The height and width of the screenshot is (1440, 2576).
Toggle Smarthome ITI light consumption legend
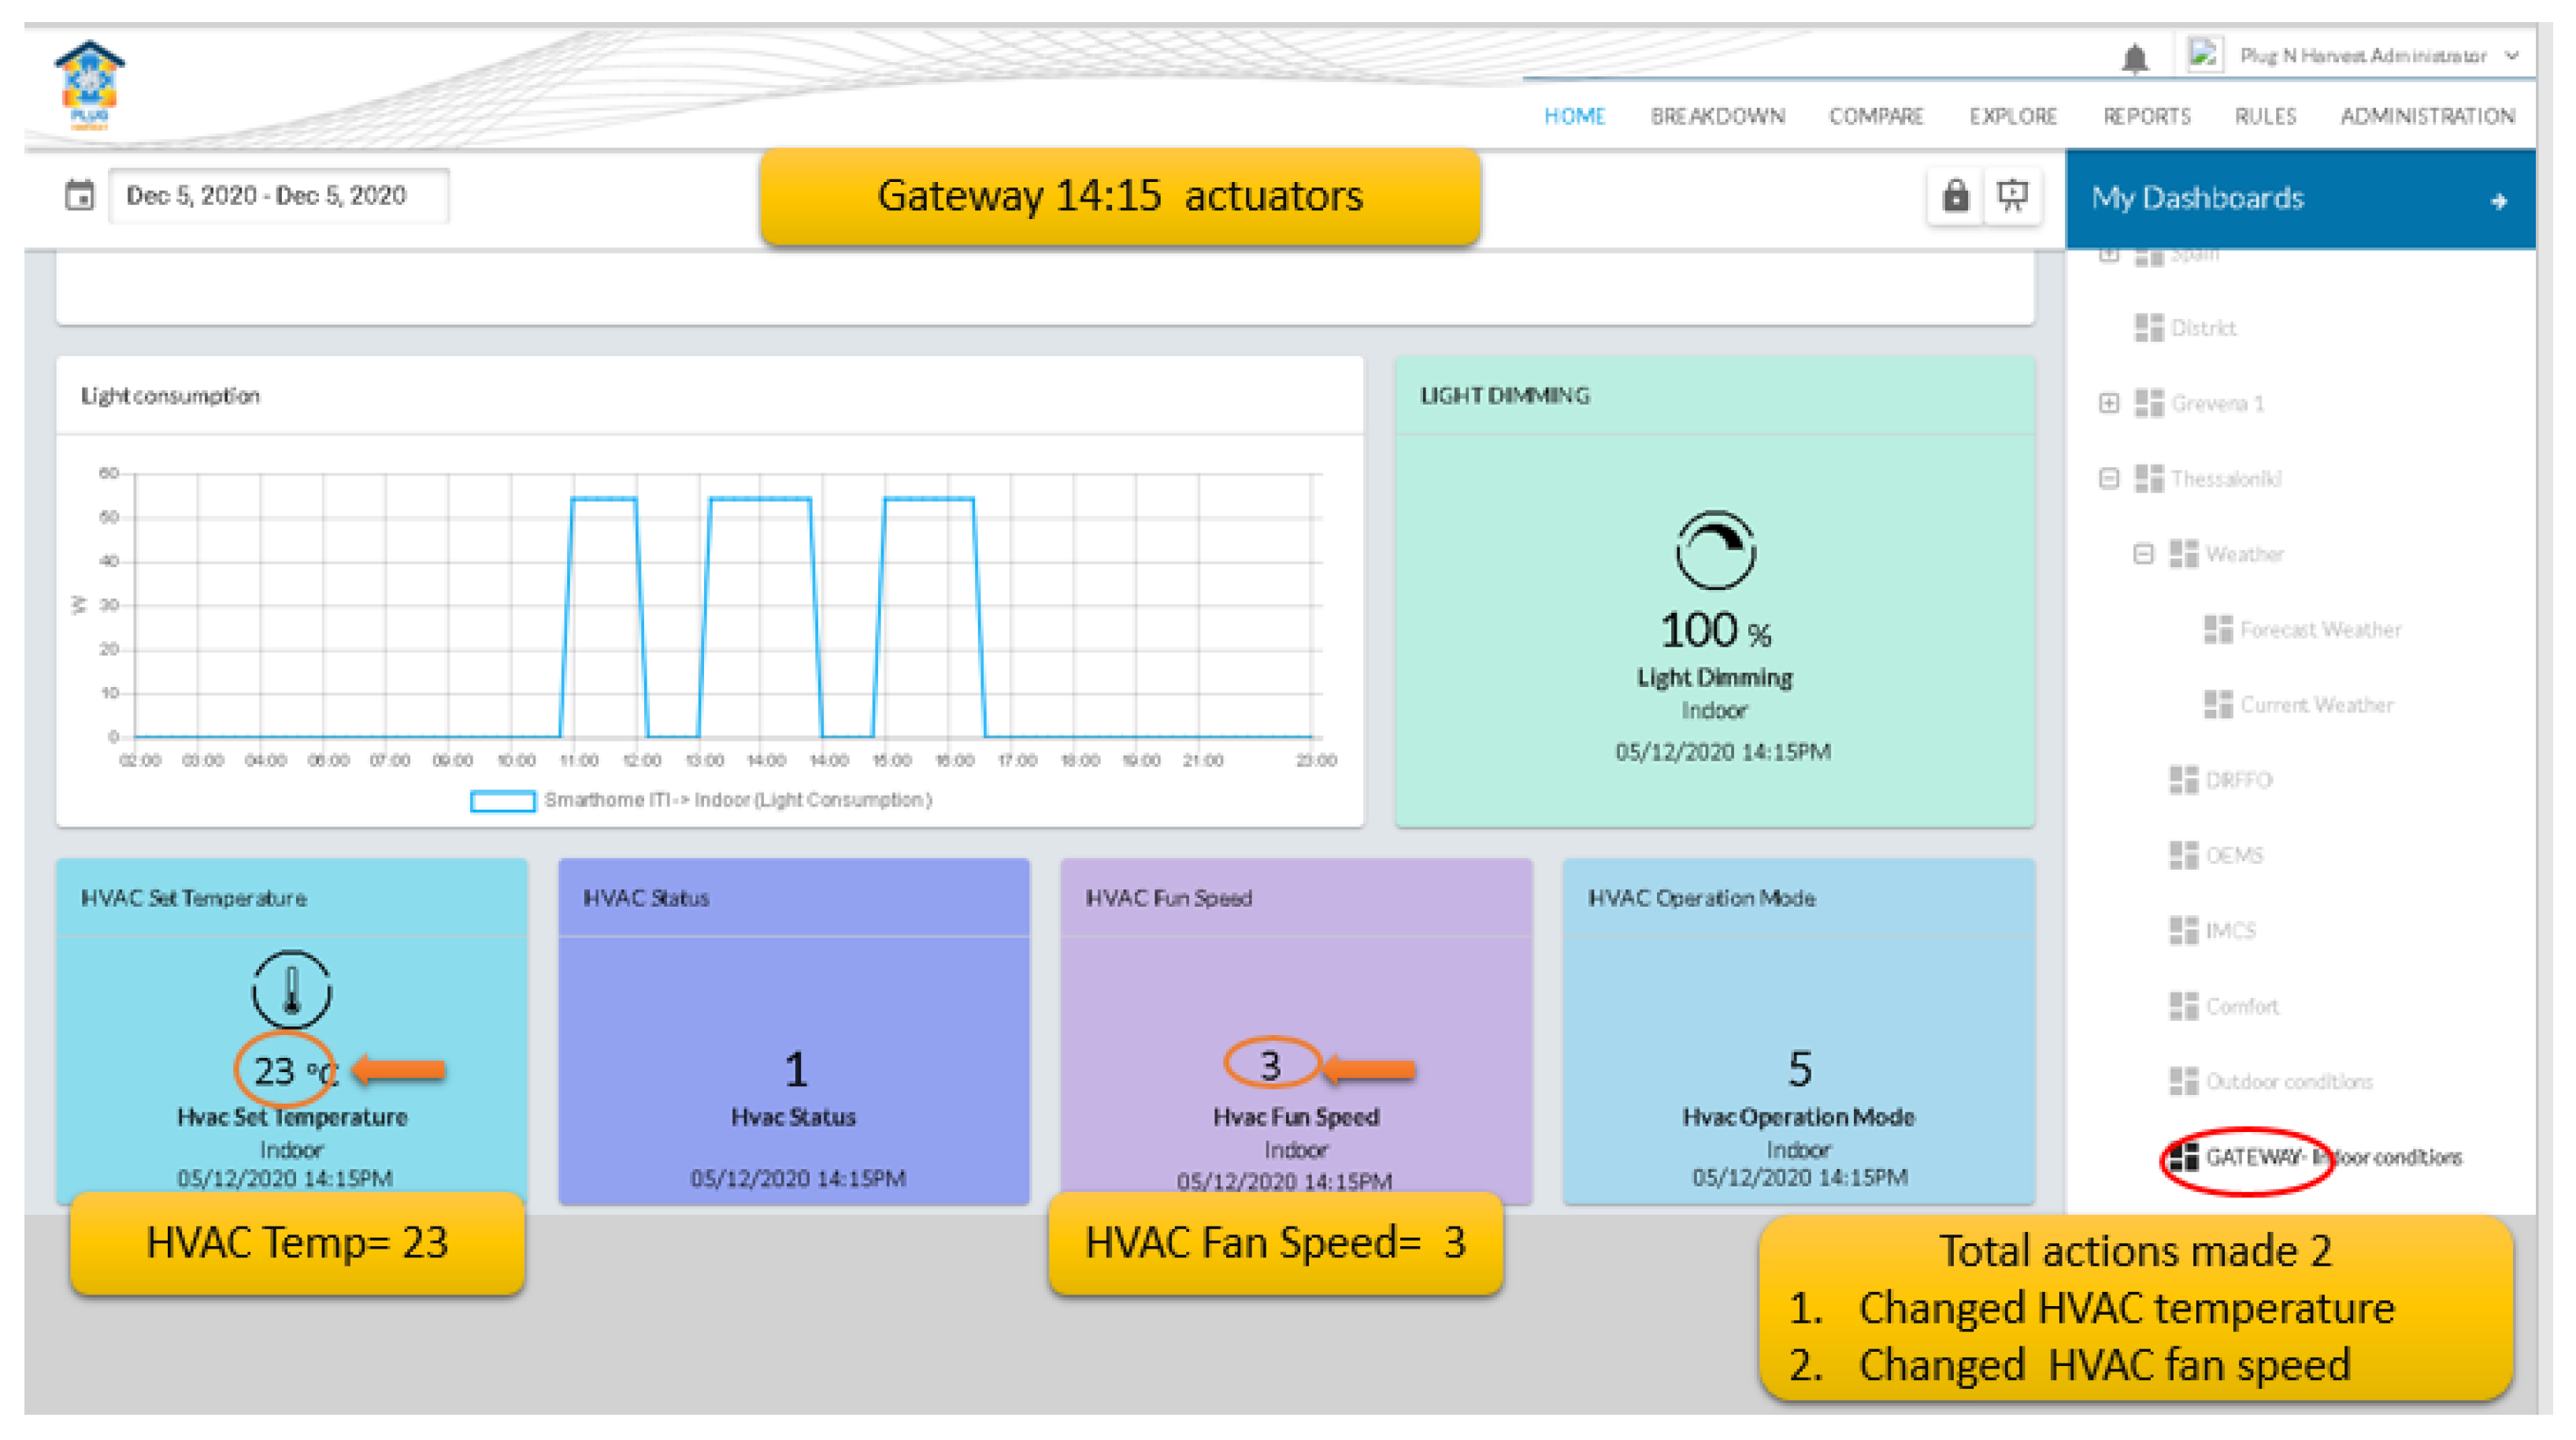click(700, 800)
